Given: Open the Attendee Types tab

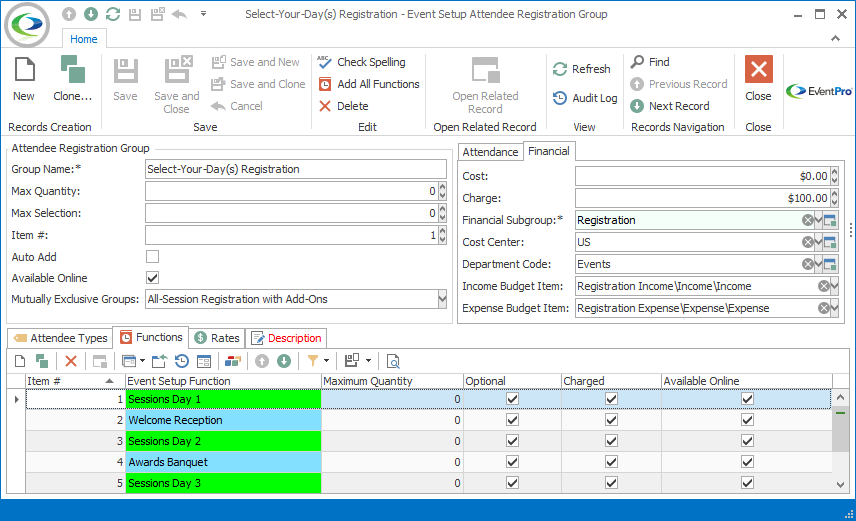Looking at the screenshot, I should point(60,338).
